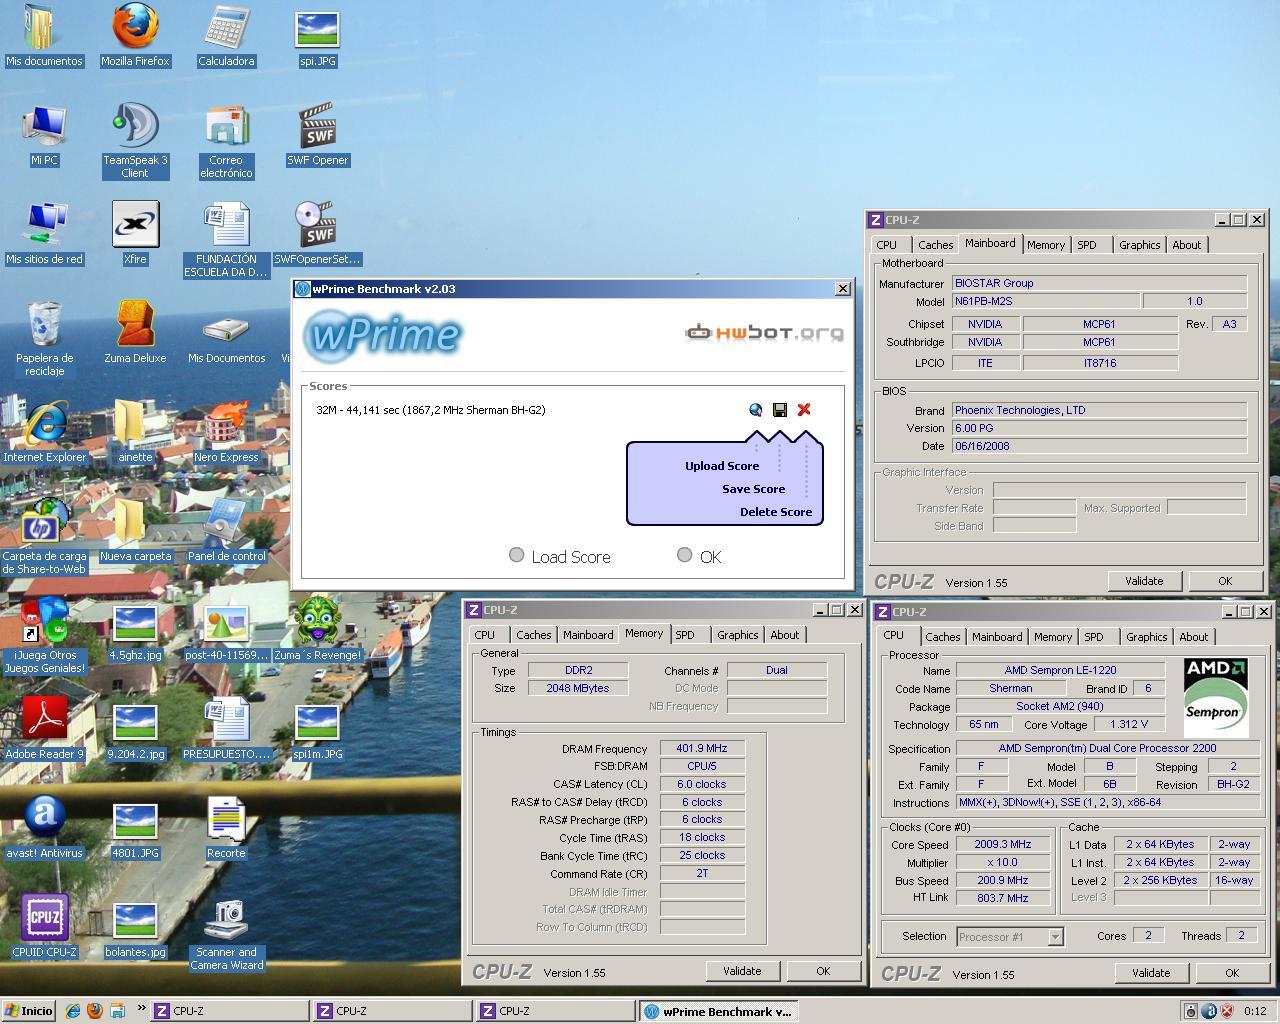Open the PRESUPUESTO document icon
This screenshot has width=1280, height=1024.
pyautogui.click(x=226, y=728)
